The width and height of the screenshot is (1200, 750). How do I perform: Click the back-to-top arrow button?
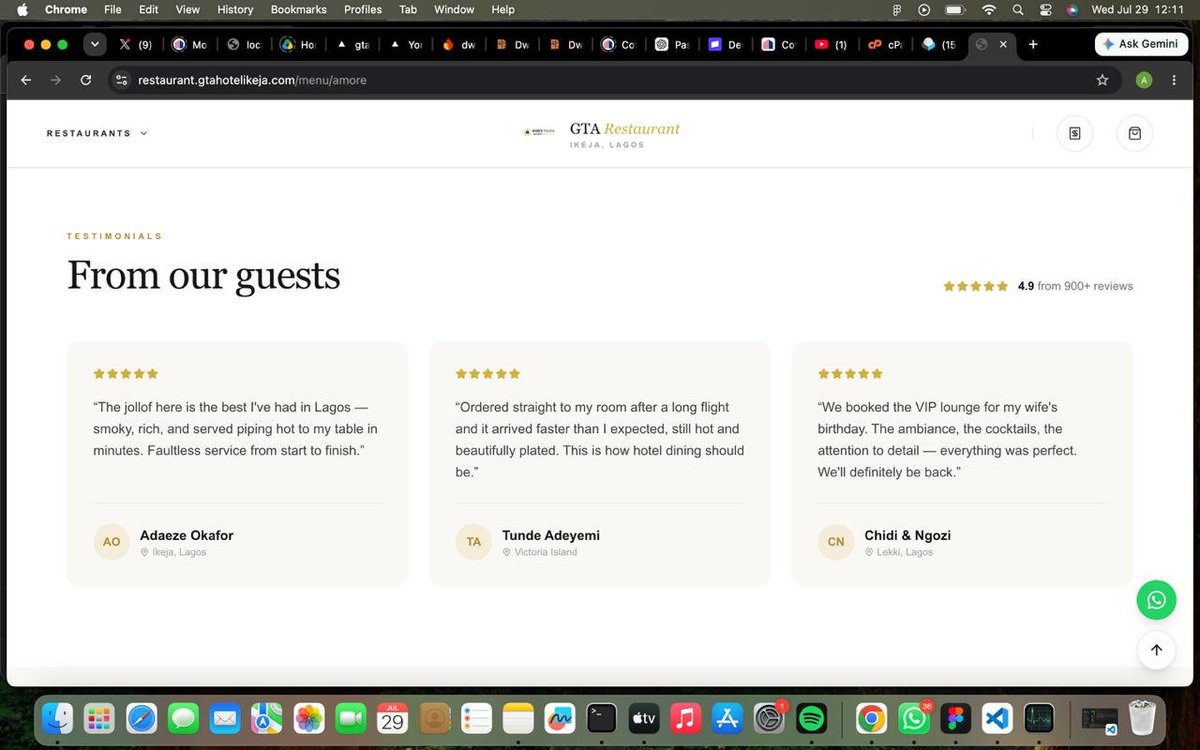click(1156, 650)
